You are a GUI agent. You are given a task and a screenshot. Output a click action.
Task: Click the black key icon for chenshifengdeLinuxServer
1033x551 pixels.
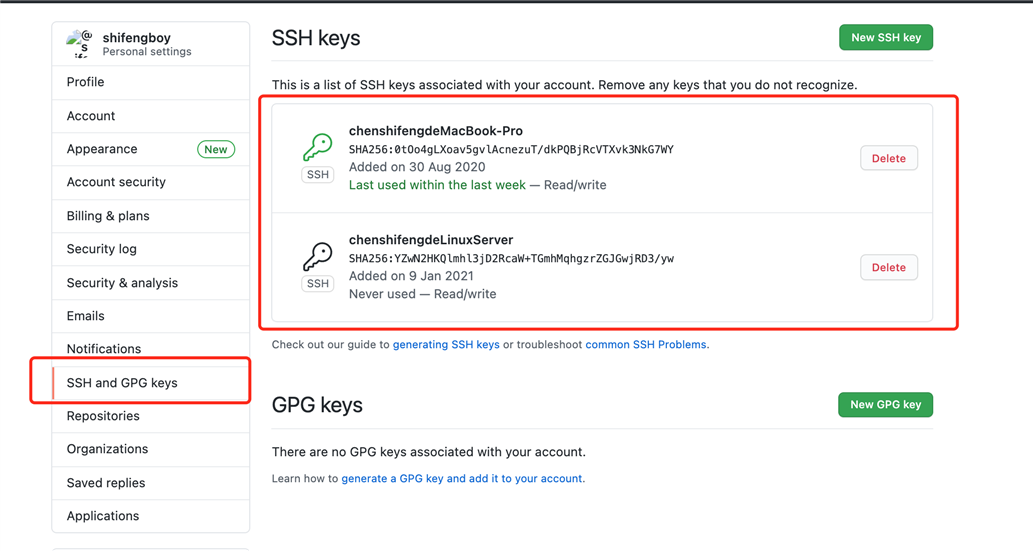pyautogui.click(x=318, y=256)
